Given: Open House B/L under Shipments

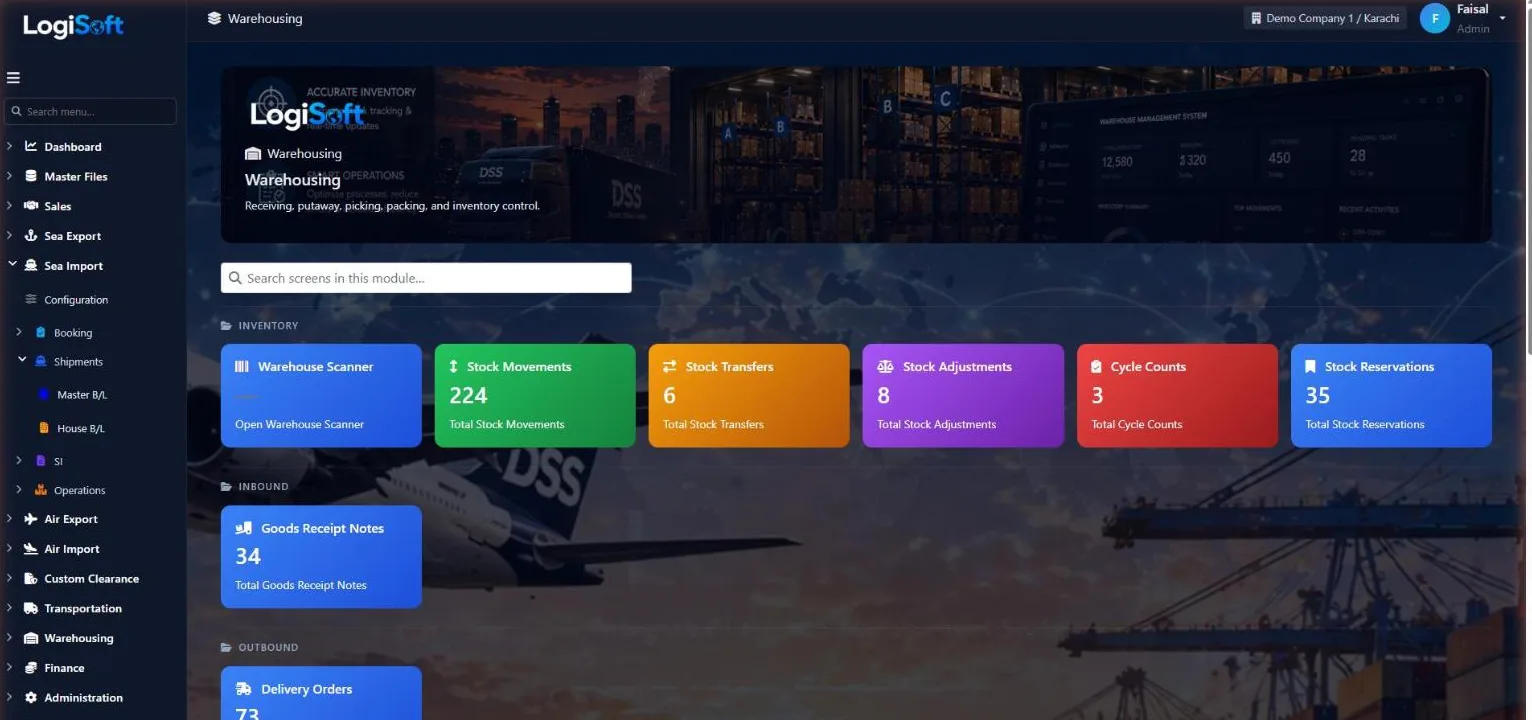Looking at the screenshot, I should pos(80,428).
